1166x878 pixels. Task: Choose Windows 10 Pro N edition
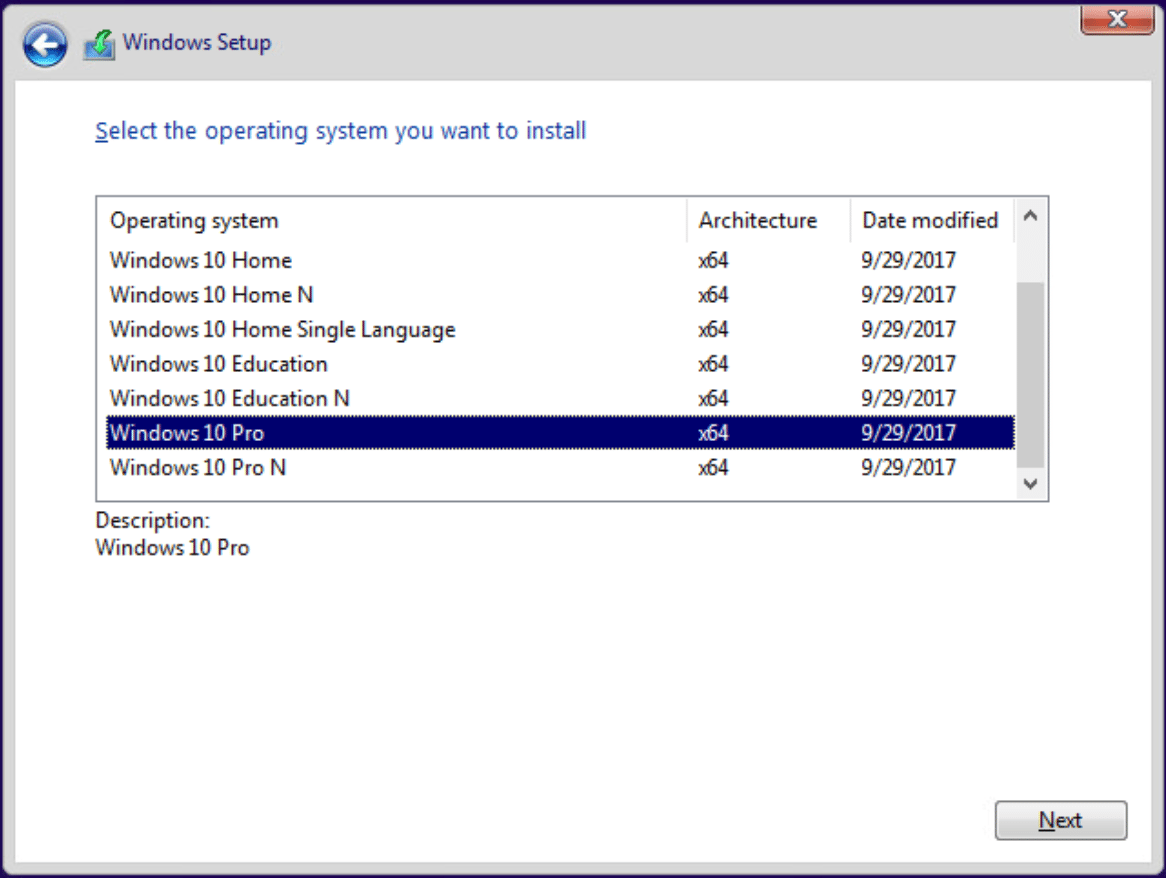pyautogui.click(x=198, y=467)
